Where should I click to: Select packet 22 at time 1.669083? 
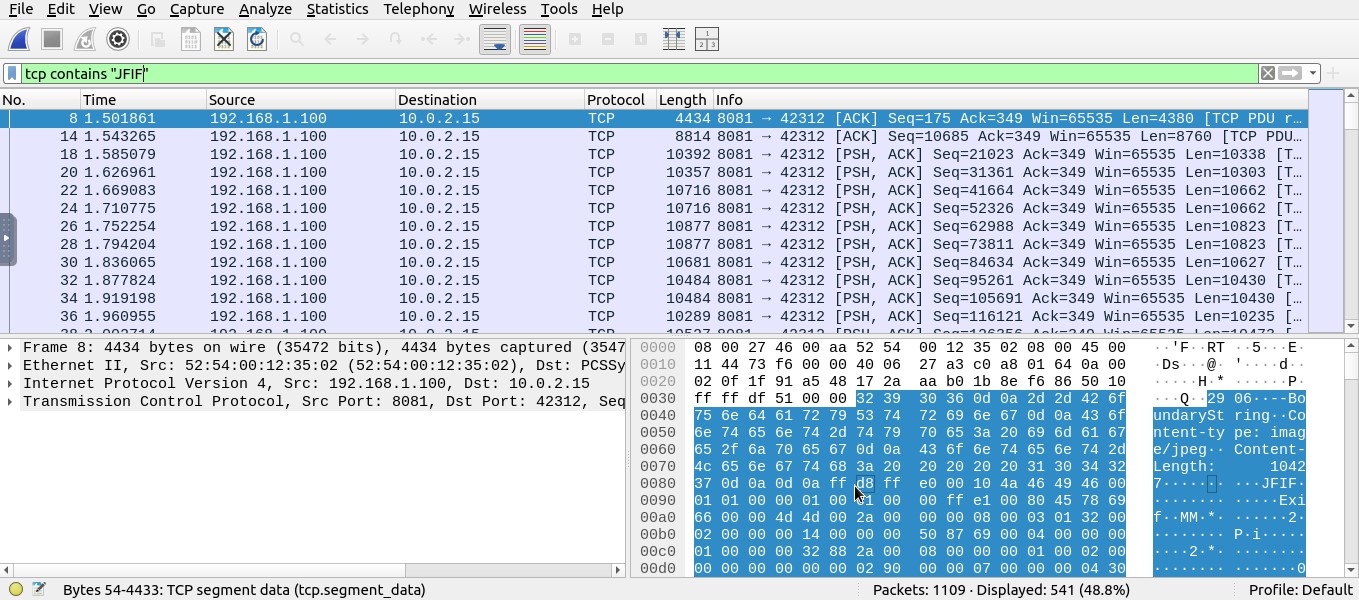pos(654,190)
